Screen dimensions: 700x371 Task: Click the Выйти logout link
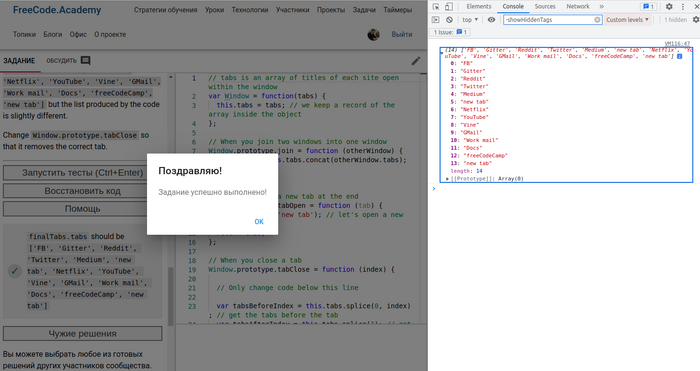pyautogui.click(x=402, y=34)
